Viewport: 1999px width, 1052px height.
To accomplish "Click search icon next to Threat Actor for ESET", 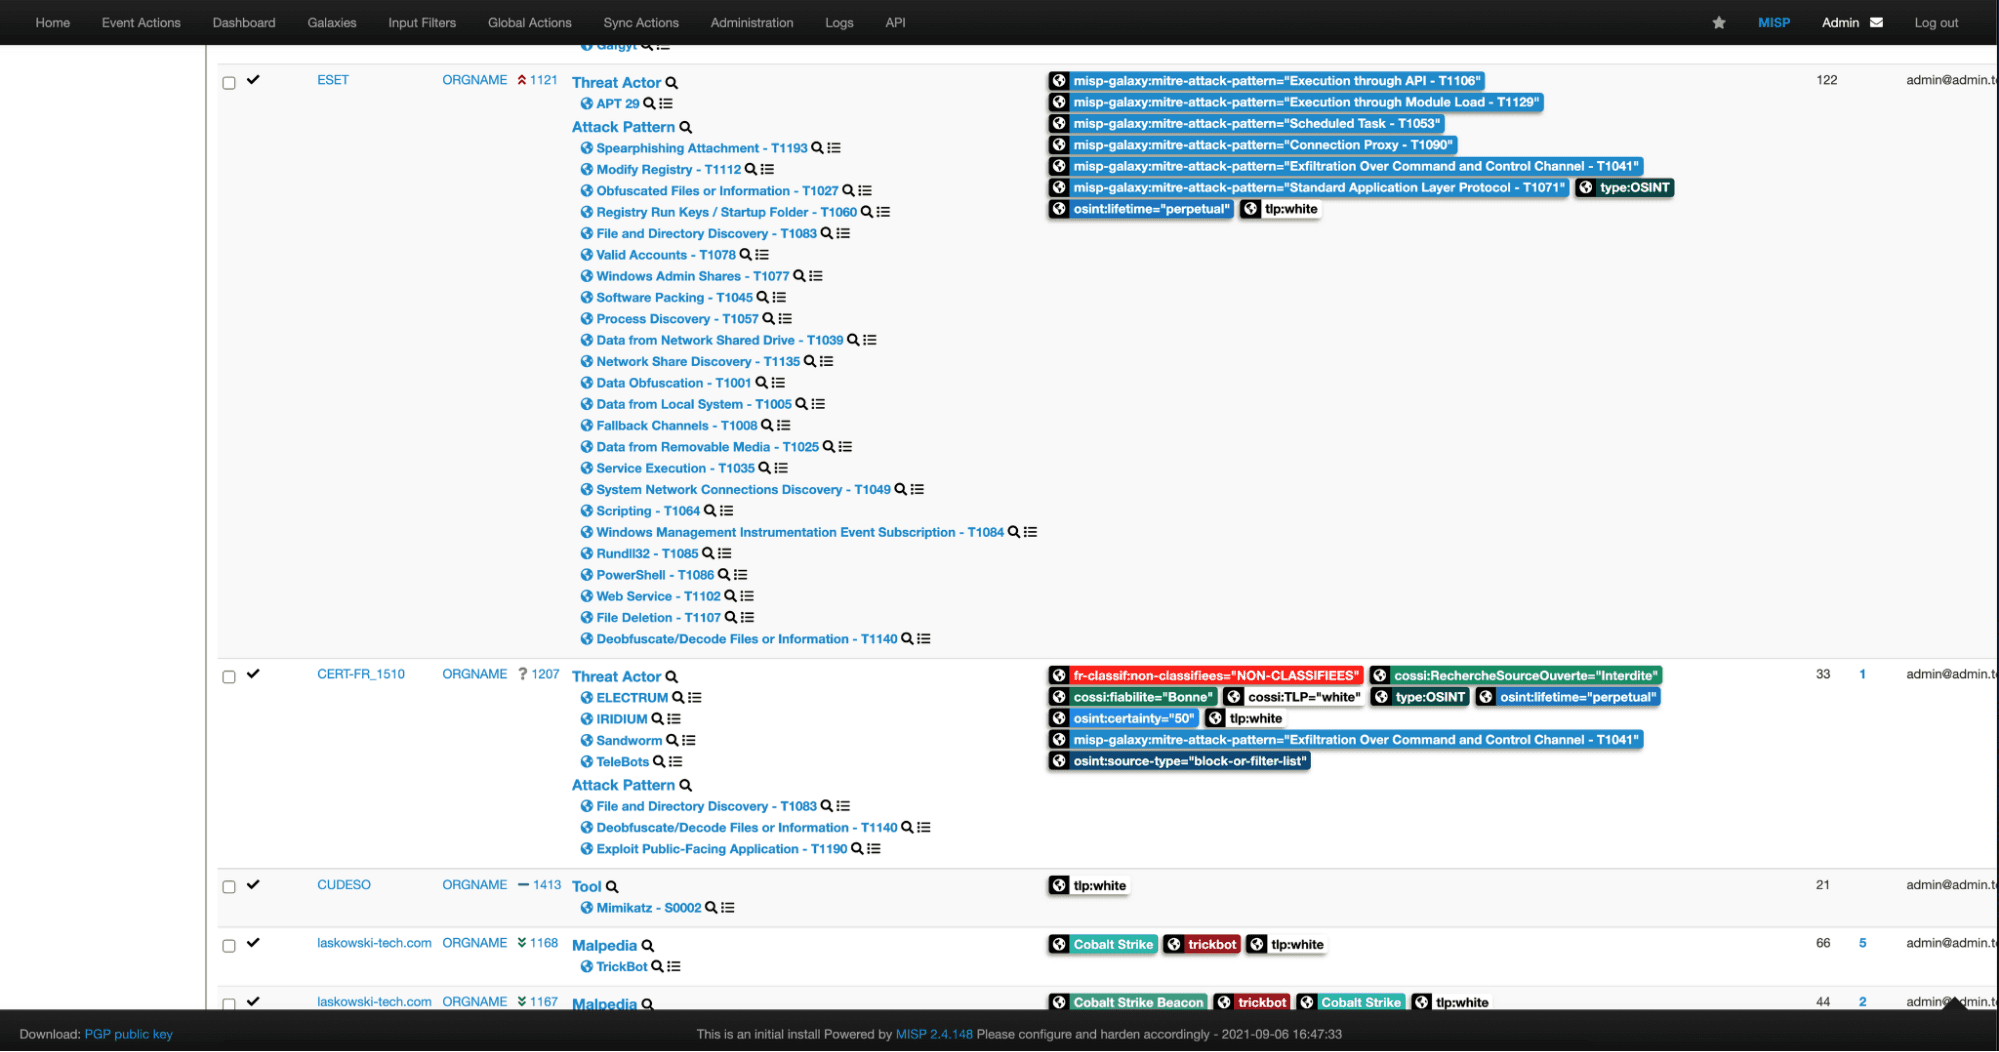I will point(672,83).
